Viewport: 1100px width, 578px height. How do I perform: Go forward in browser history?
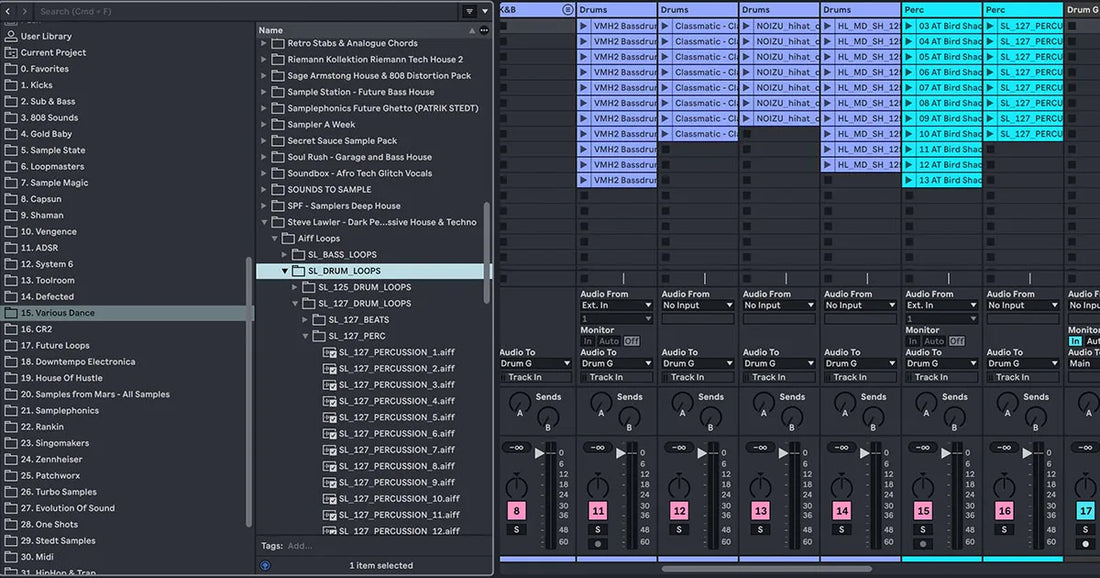pyautogui.click(x=24, y=11)
